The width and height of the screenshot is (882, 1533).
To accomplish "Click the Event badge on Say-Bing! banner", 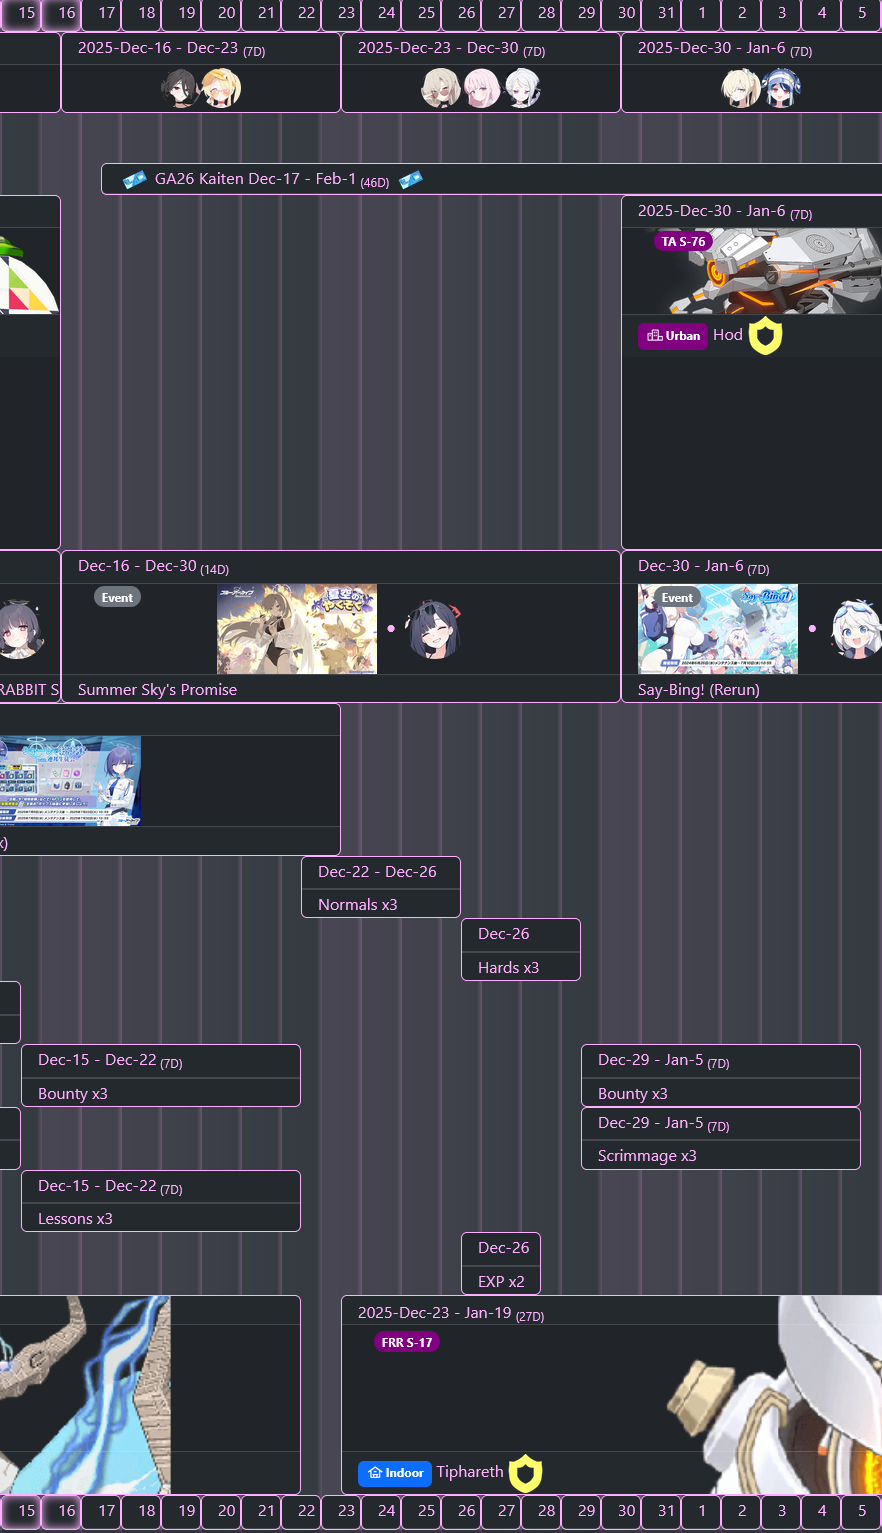I will coord(677,597).
